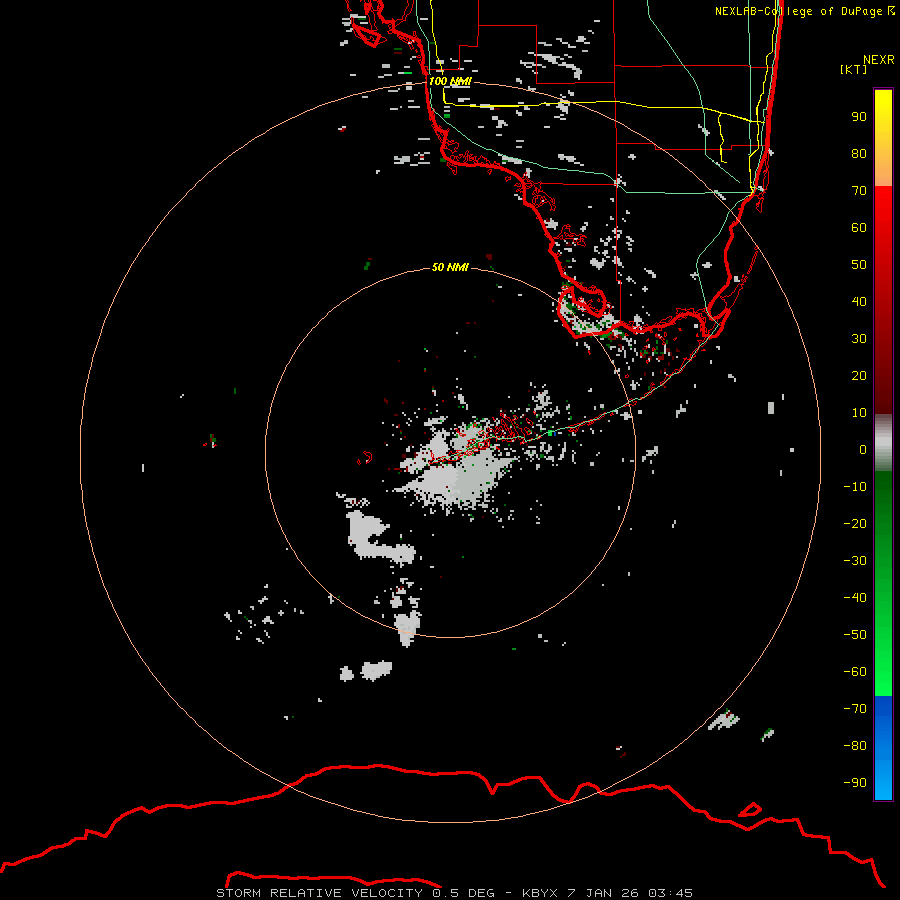Select the gray zero-velocity segment of color bar
This screenshot has width=900, height=900.
tap(883, 442)
